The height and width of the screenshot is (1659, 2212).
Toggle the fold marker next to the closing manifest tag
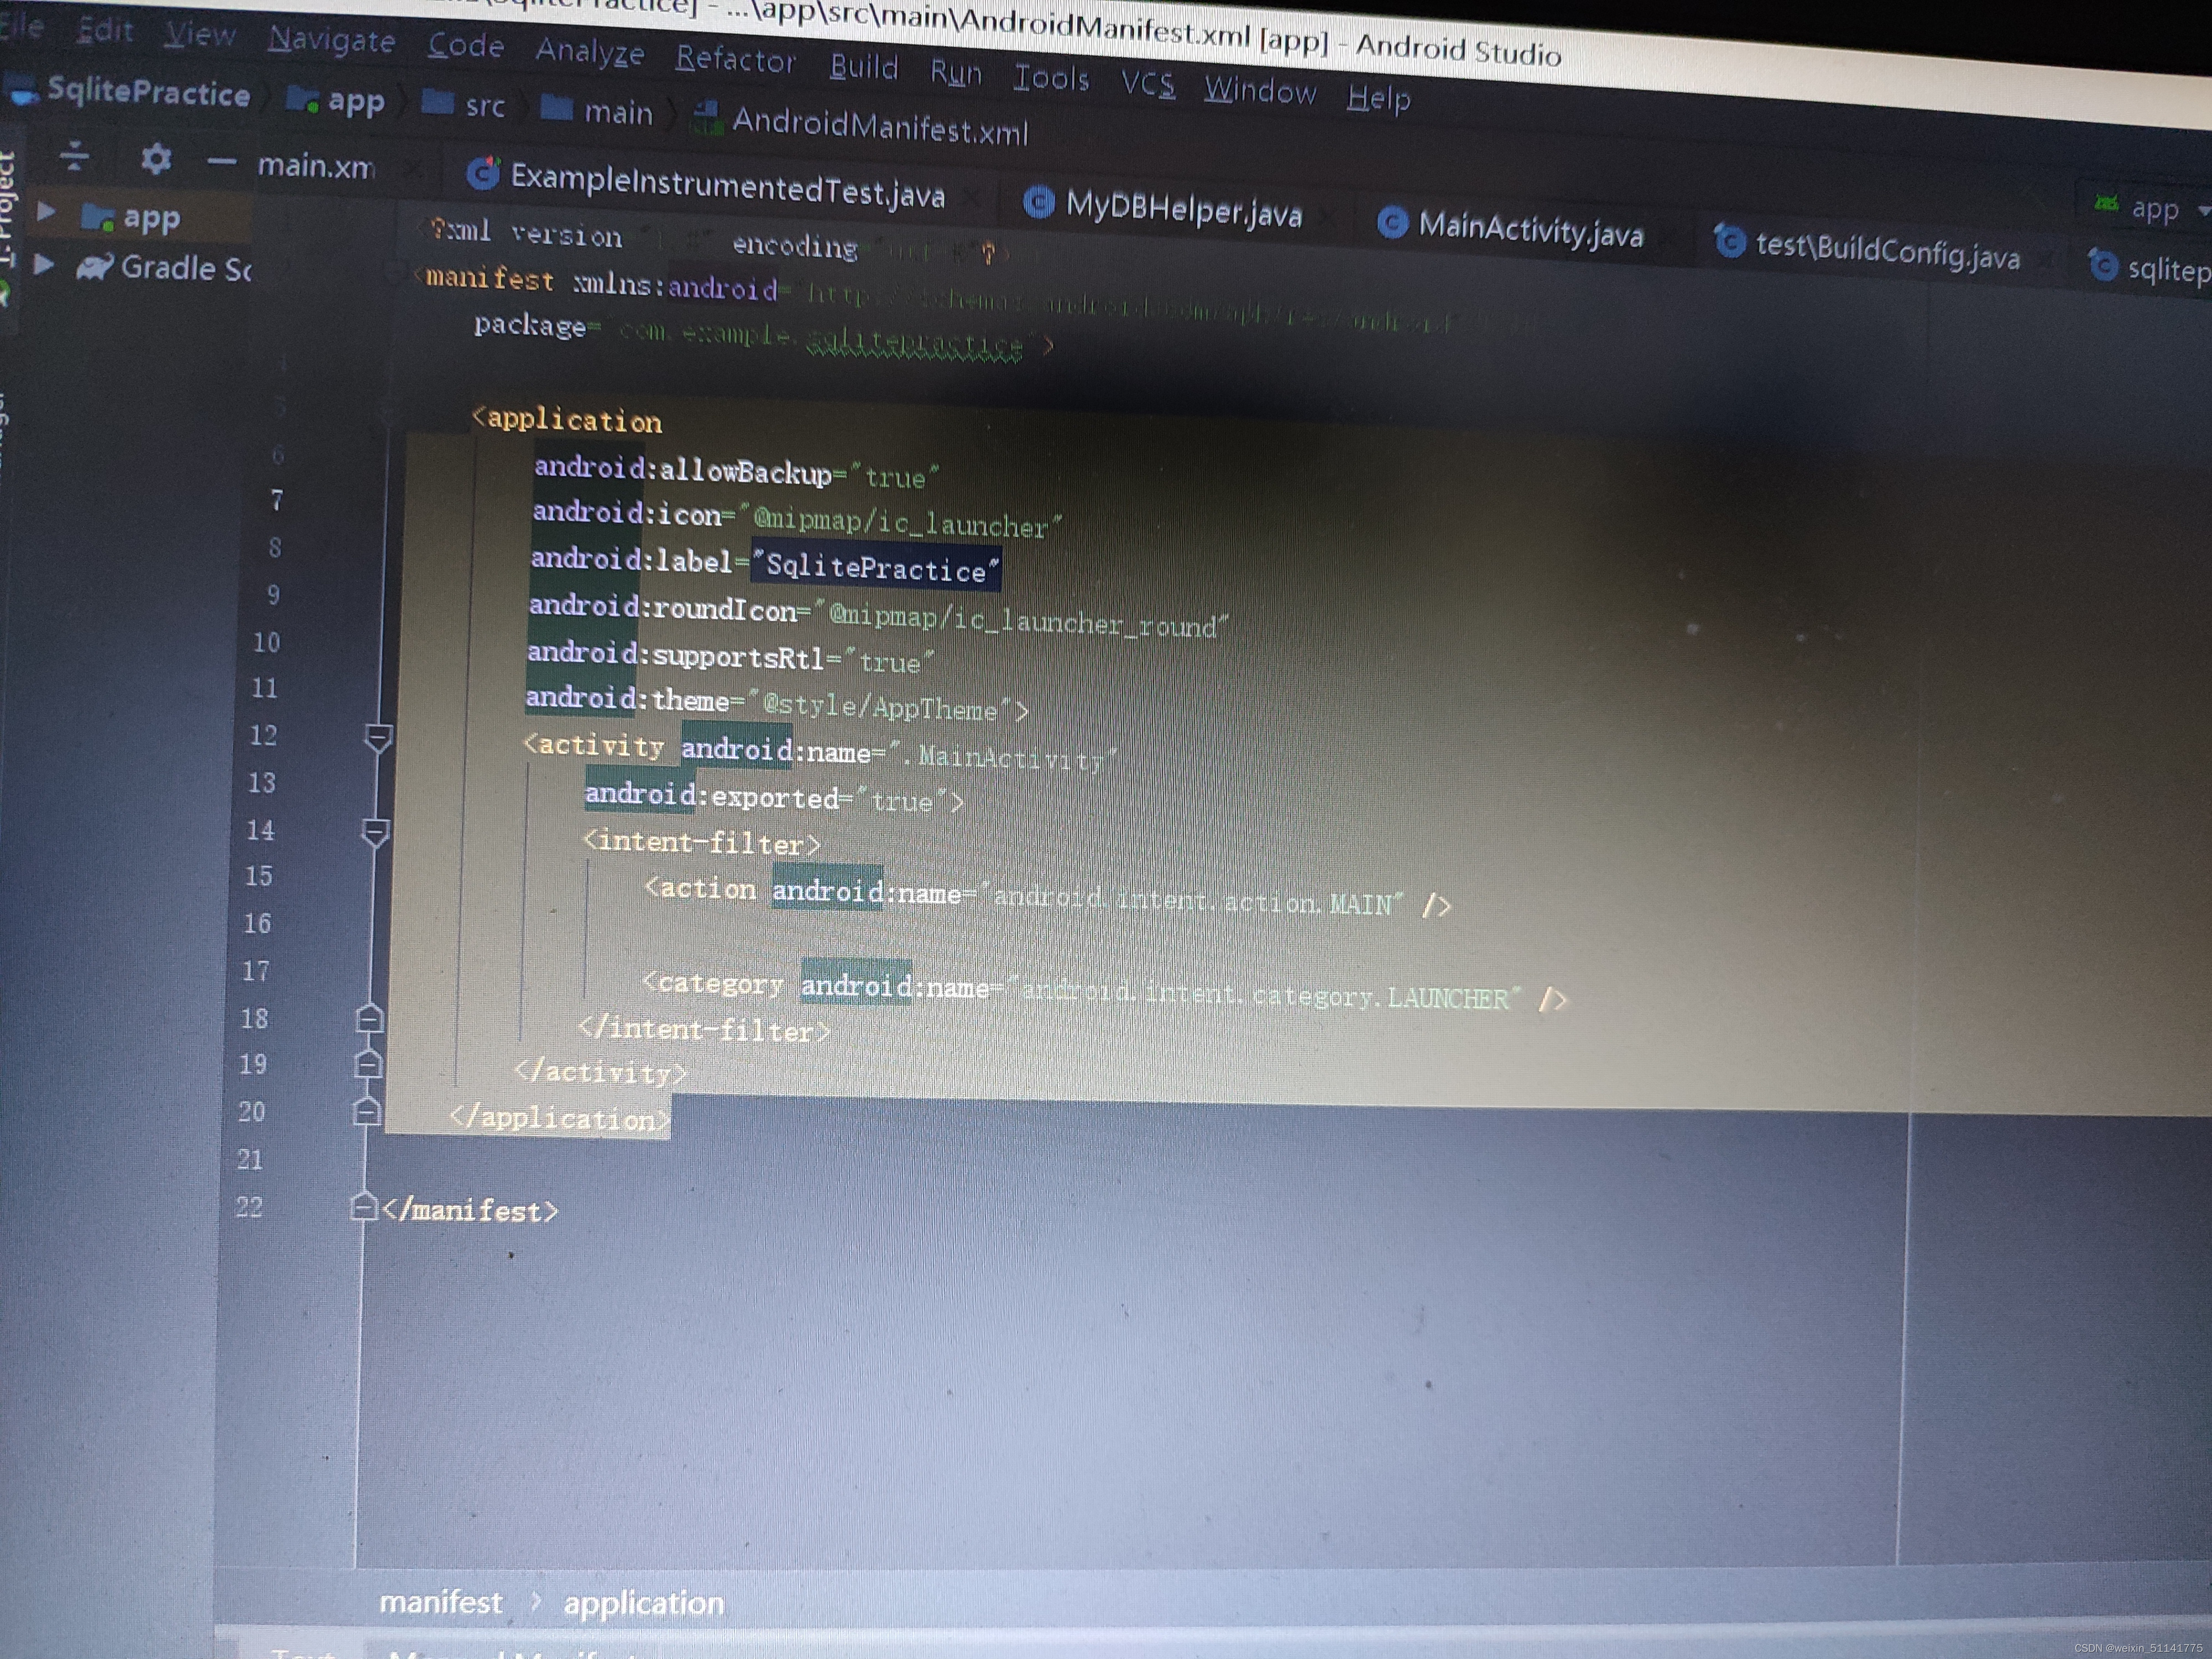[x=363, y=1207]
